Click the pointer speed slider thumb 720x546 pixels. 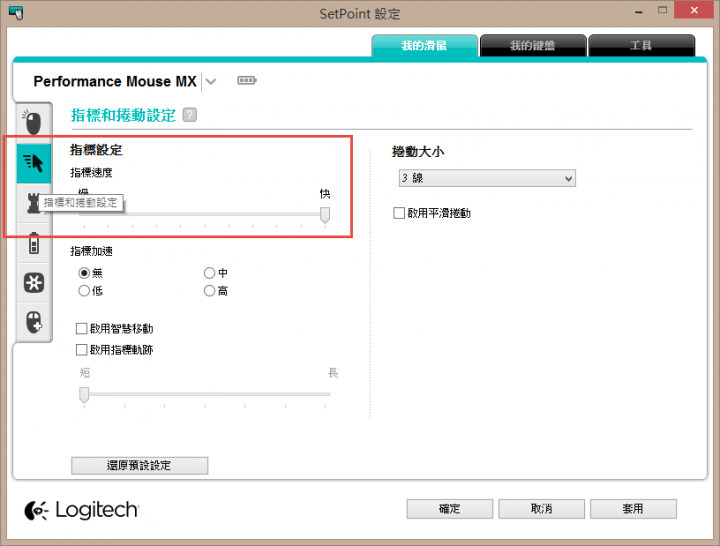point(325,214)
